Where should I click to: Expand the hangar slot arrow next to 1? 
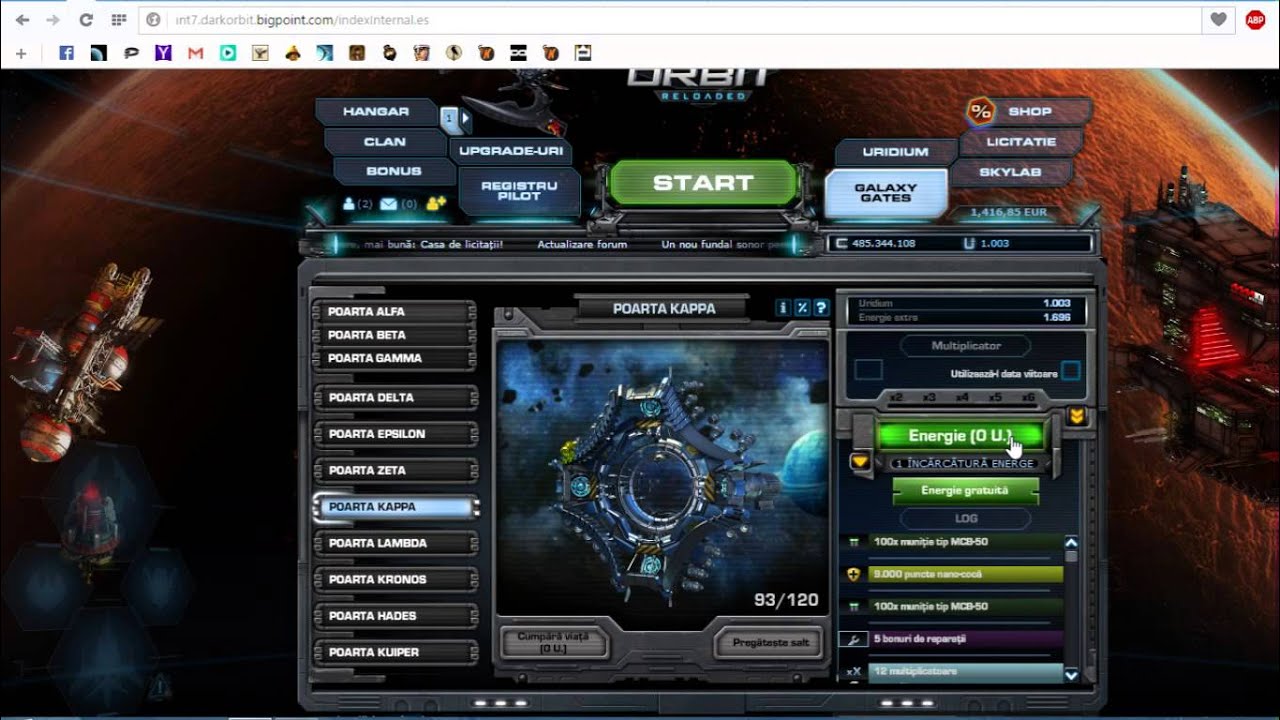point(465,118)
